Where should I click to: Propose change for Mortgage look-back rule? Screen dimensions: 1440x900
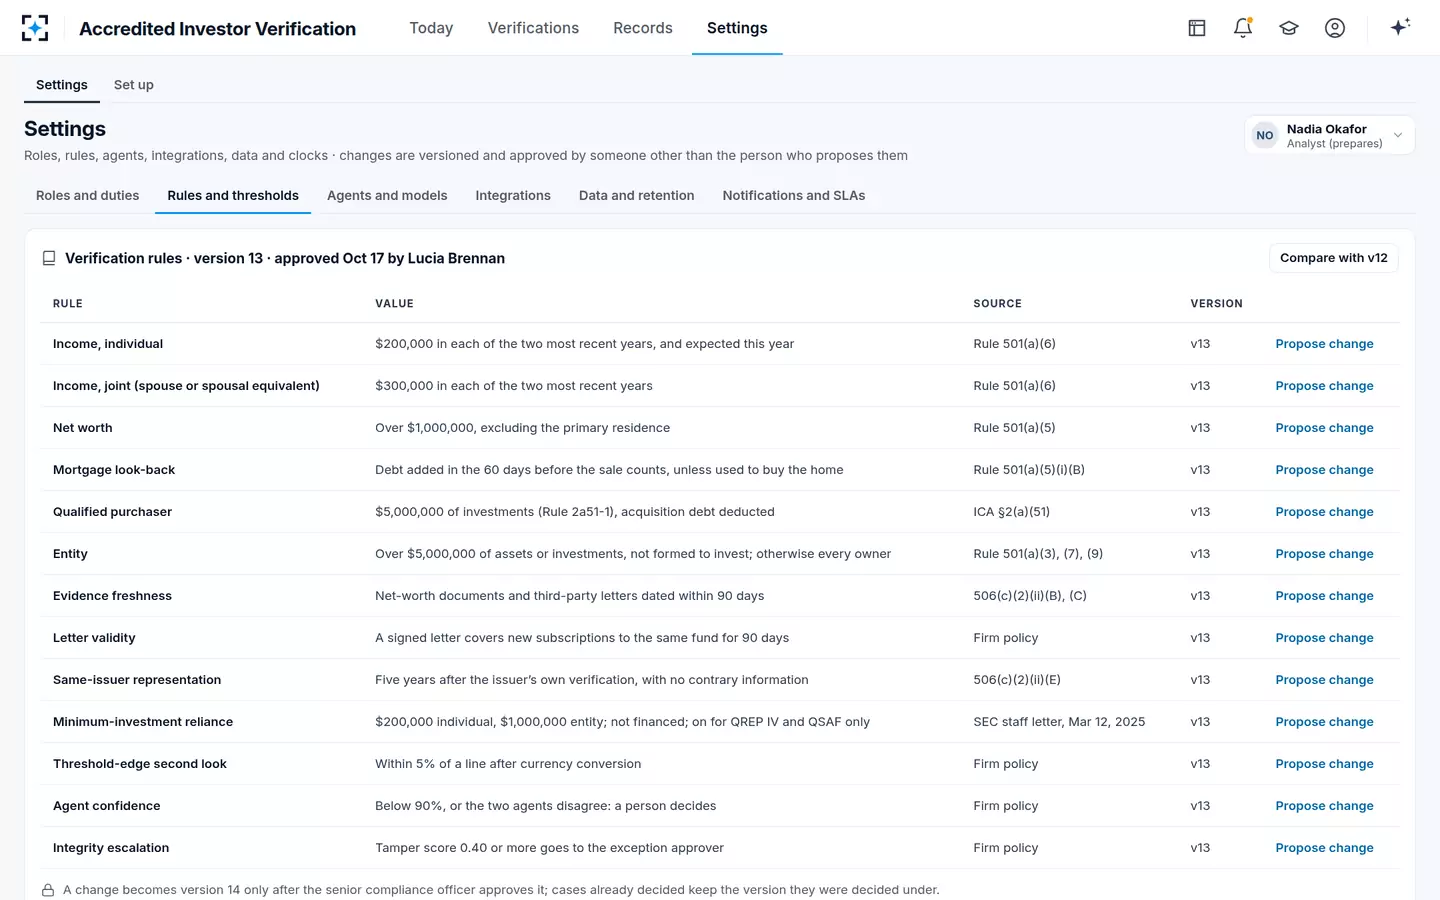coord(1325,470)
